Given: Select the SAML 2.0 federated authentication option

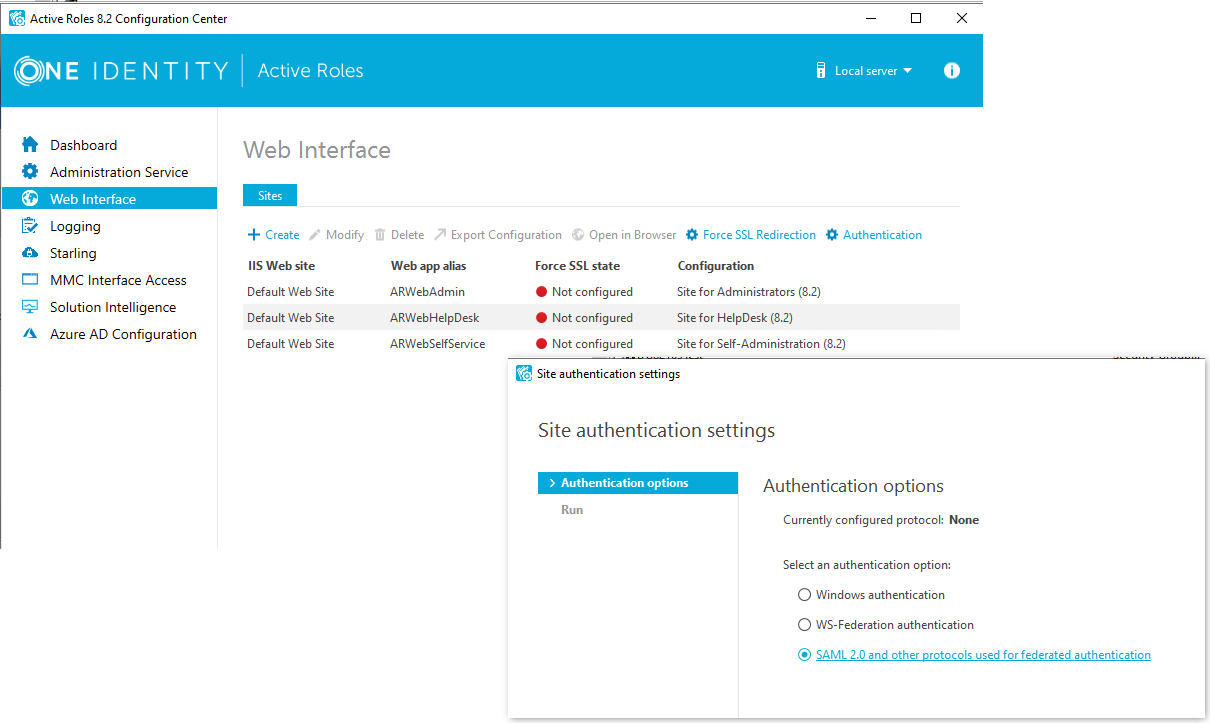Looking at the screenshot, I should [804, 655].
